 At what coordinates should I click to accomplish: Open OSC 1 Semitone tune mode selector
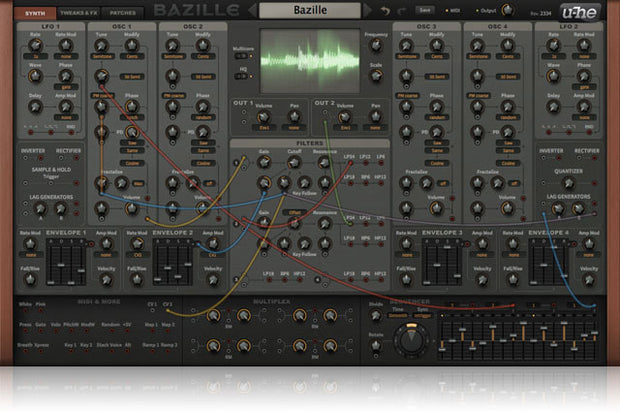tap(102, 57)
